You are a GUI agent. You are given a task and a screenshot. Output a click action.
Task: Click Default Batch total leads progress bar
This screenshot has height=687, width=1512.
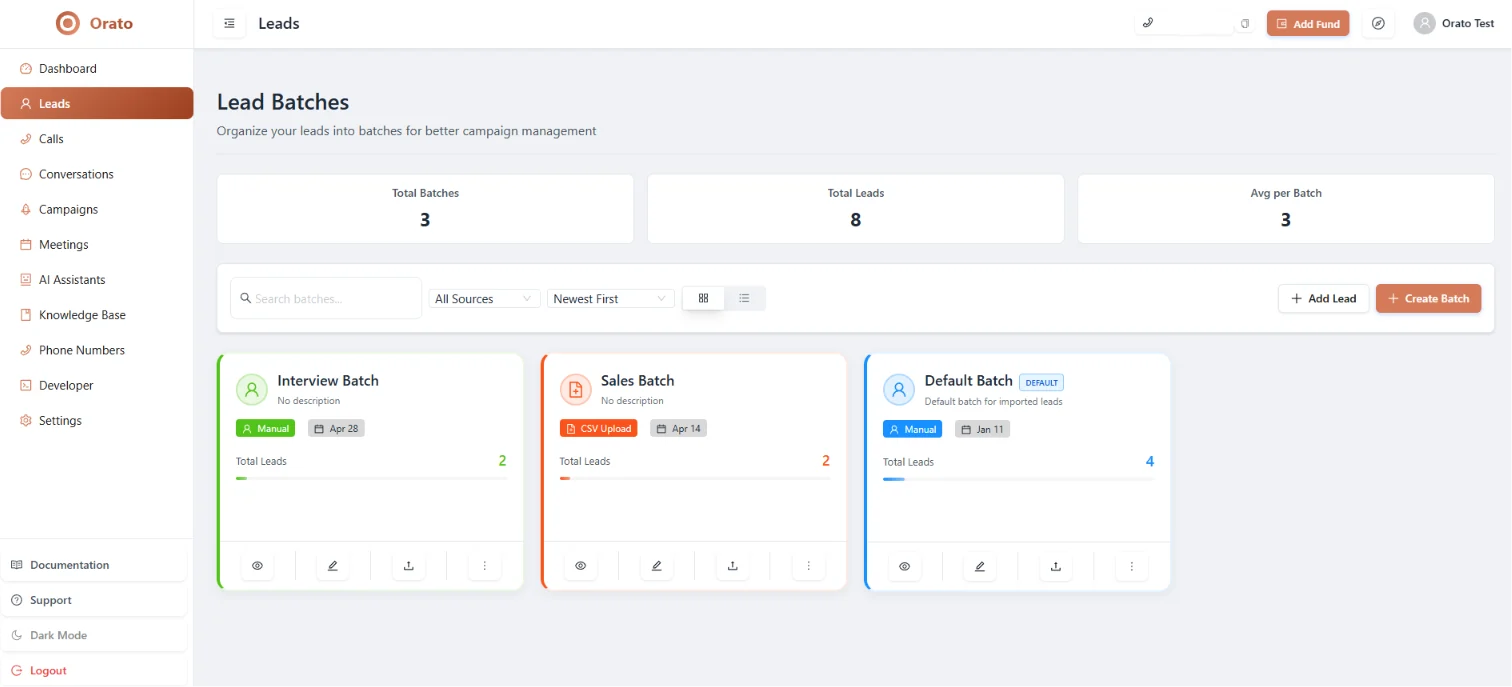click(x=1018, y=479)
